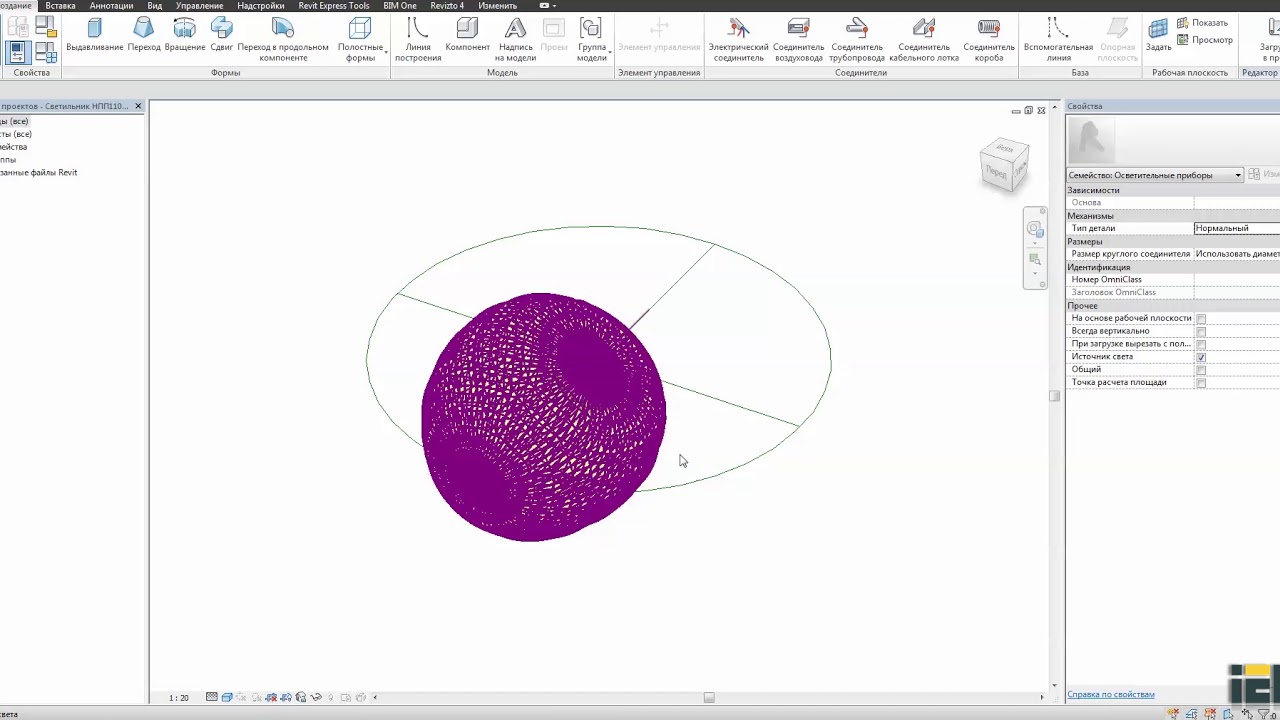Add a Соединитель короба connector
Image resolution: width=1280 pixels, height=720 pixels.
pos(989,40)
